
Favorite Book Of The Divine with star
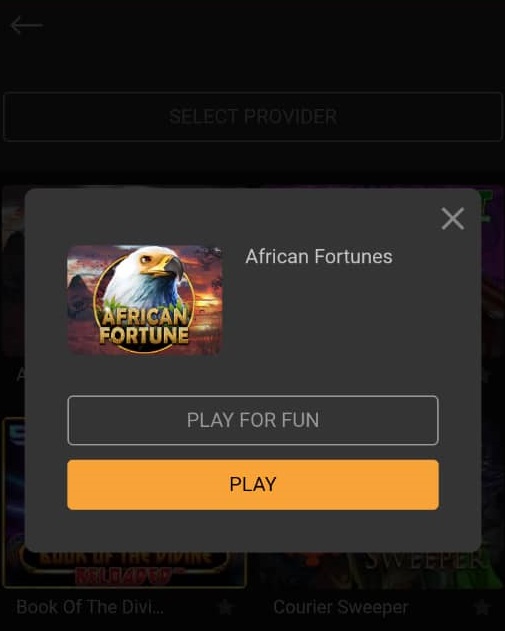(225, 607)
